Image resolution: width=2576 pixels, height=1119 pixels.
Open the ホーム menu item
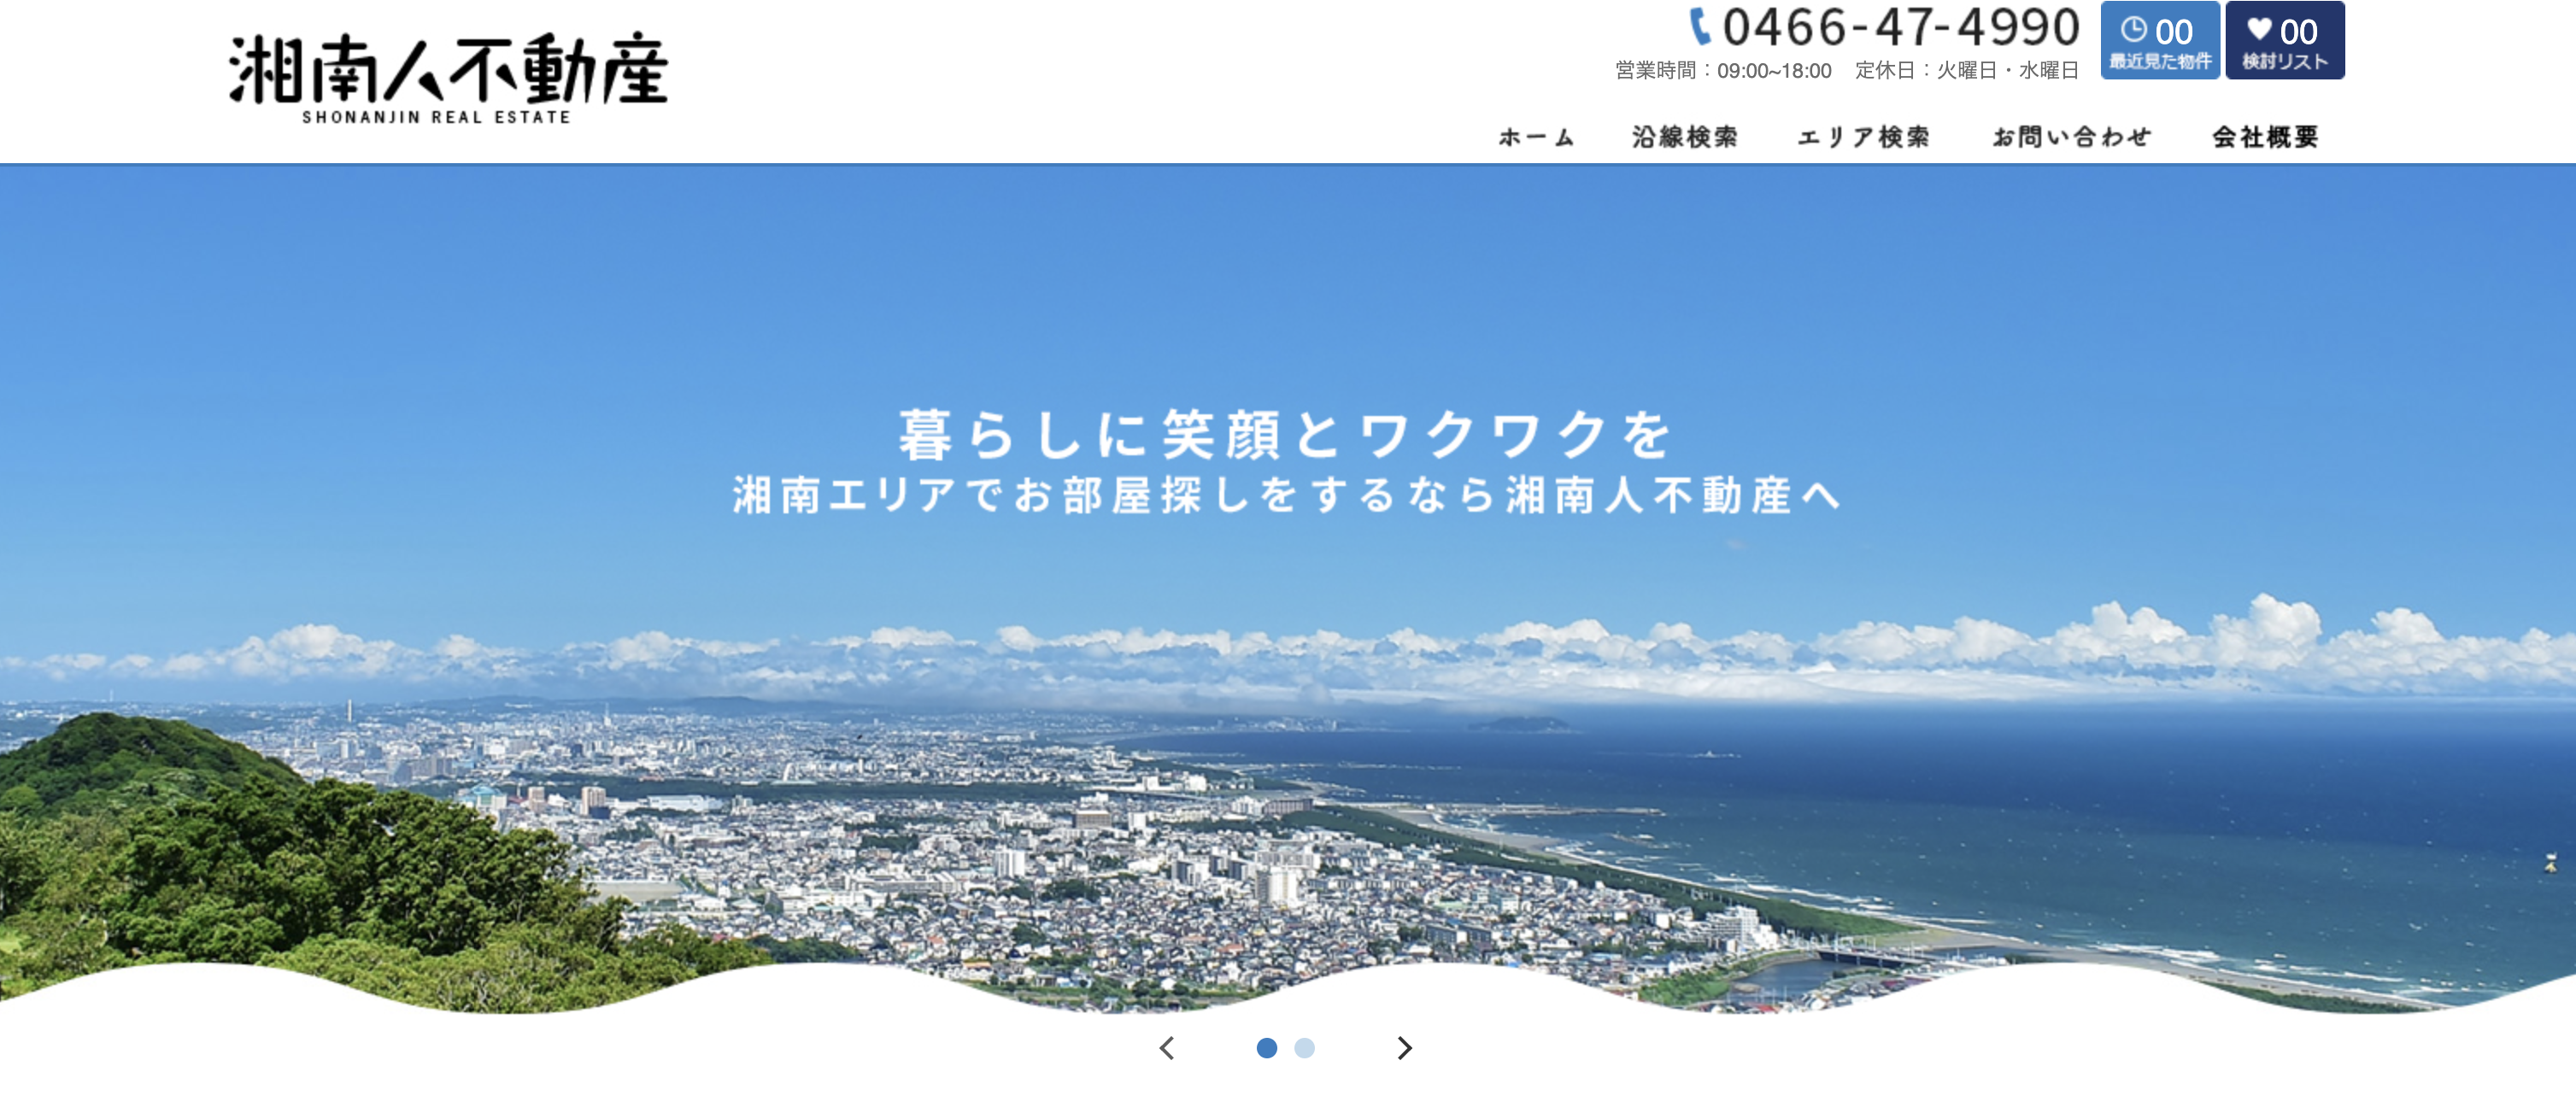point(1536,137)
